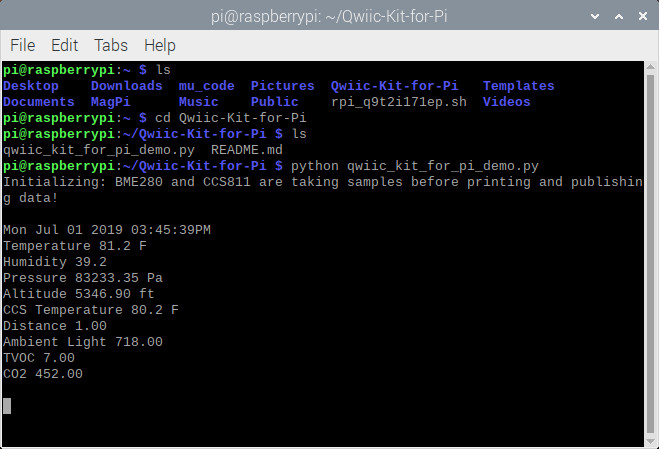Click the terminal cursor block

[7, 406]
